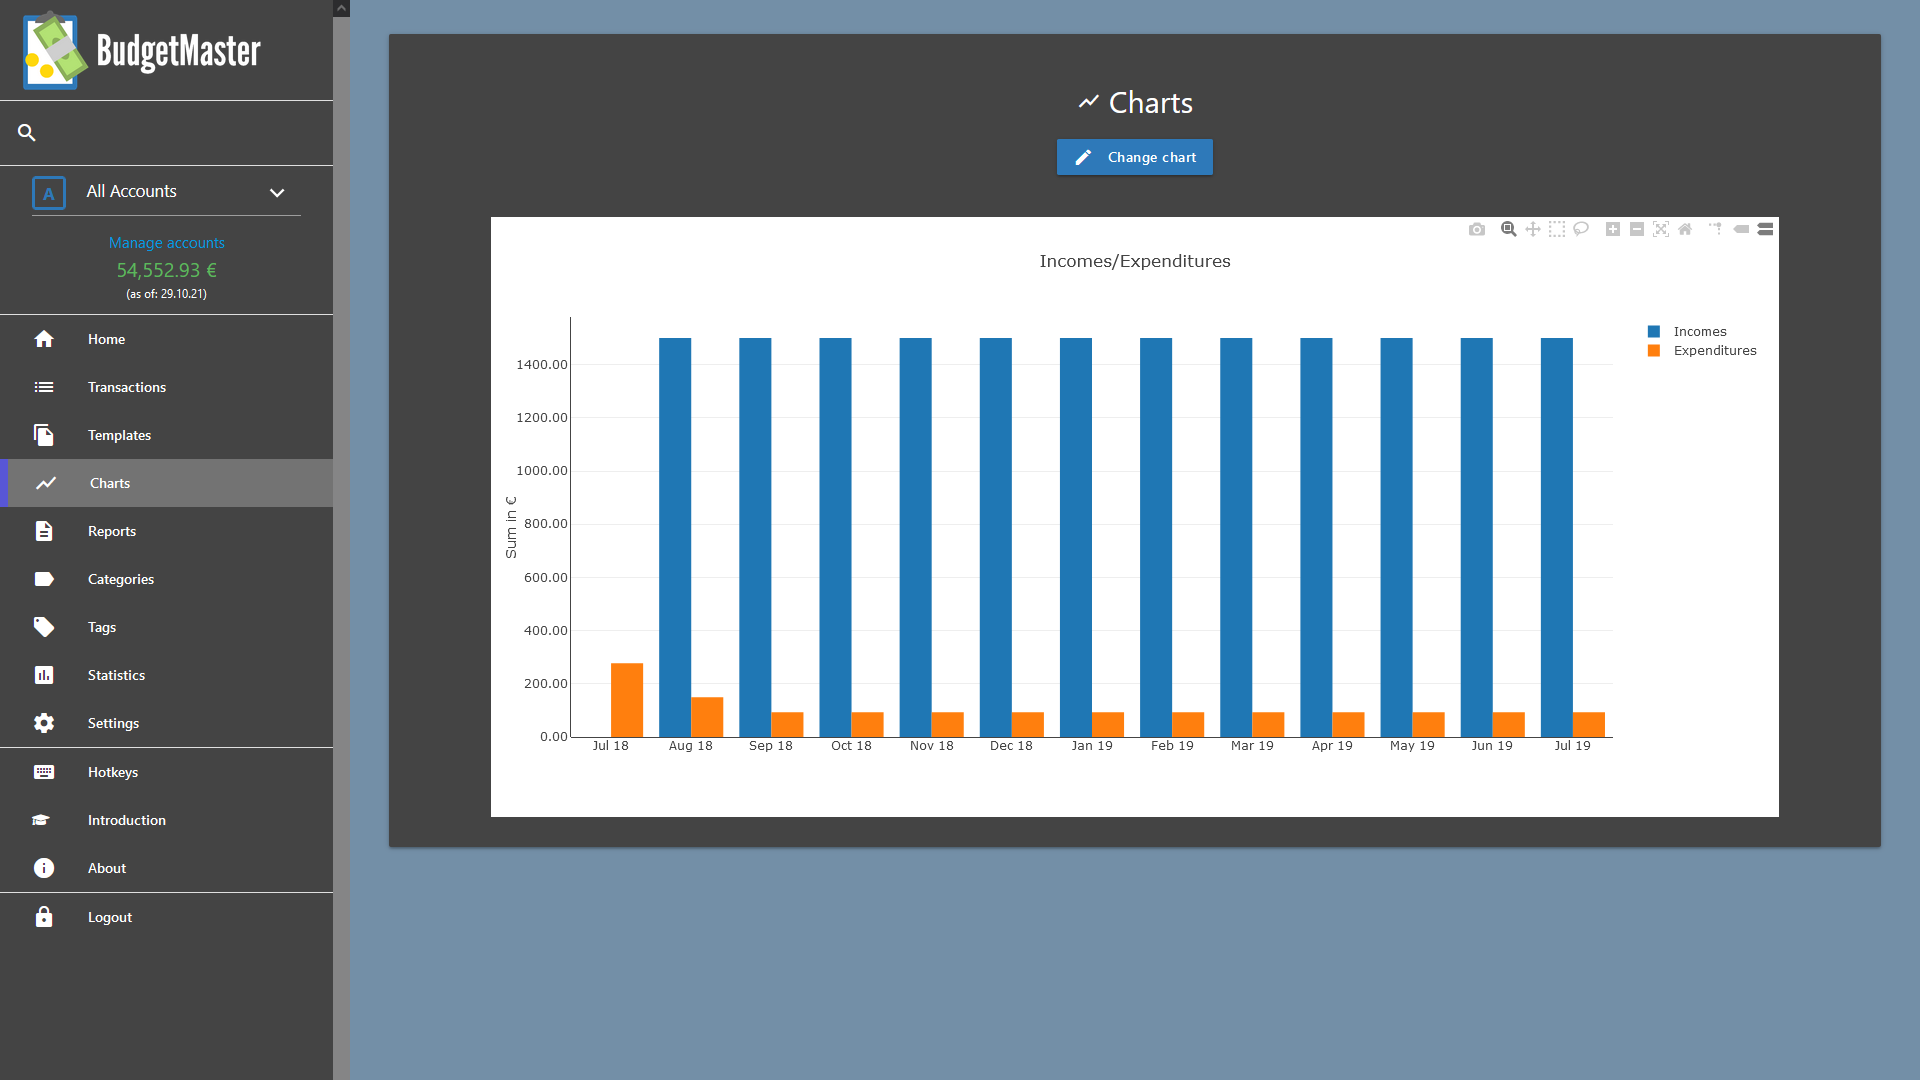Toggle Expenditures series in chart legend

click(1702, 350)
